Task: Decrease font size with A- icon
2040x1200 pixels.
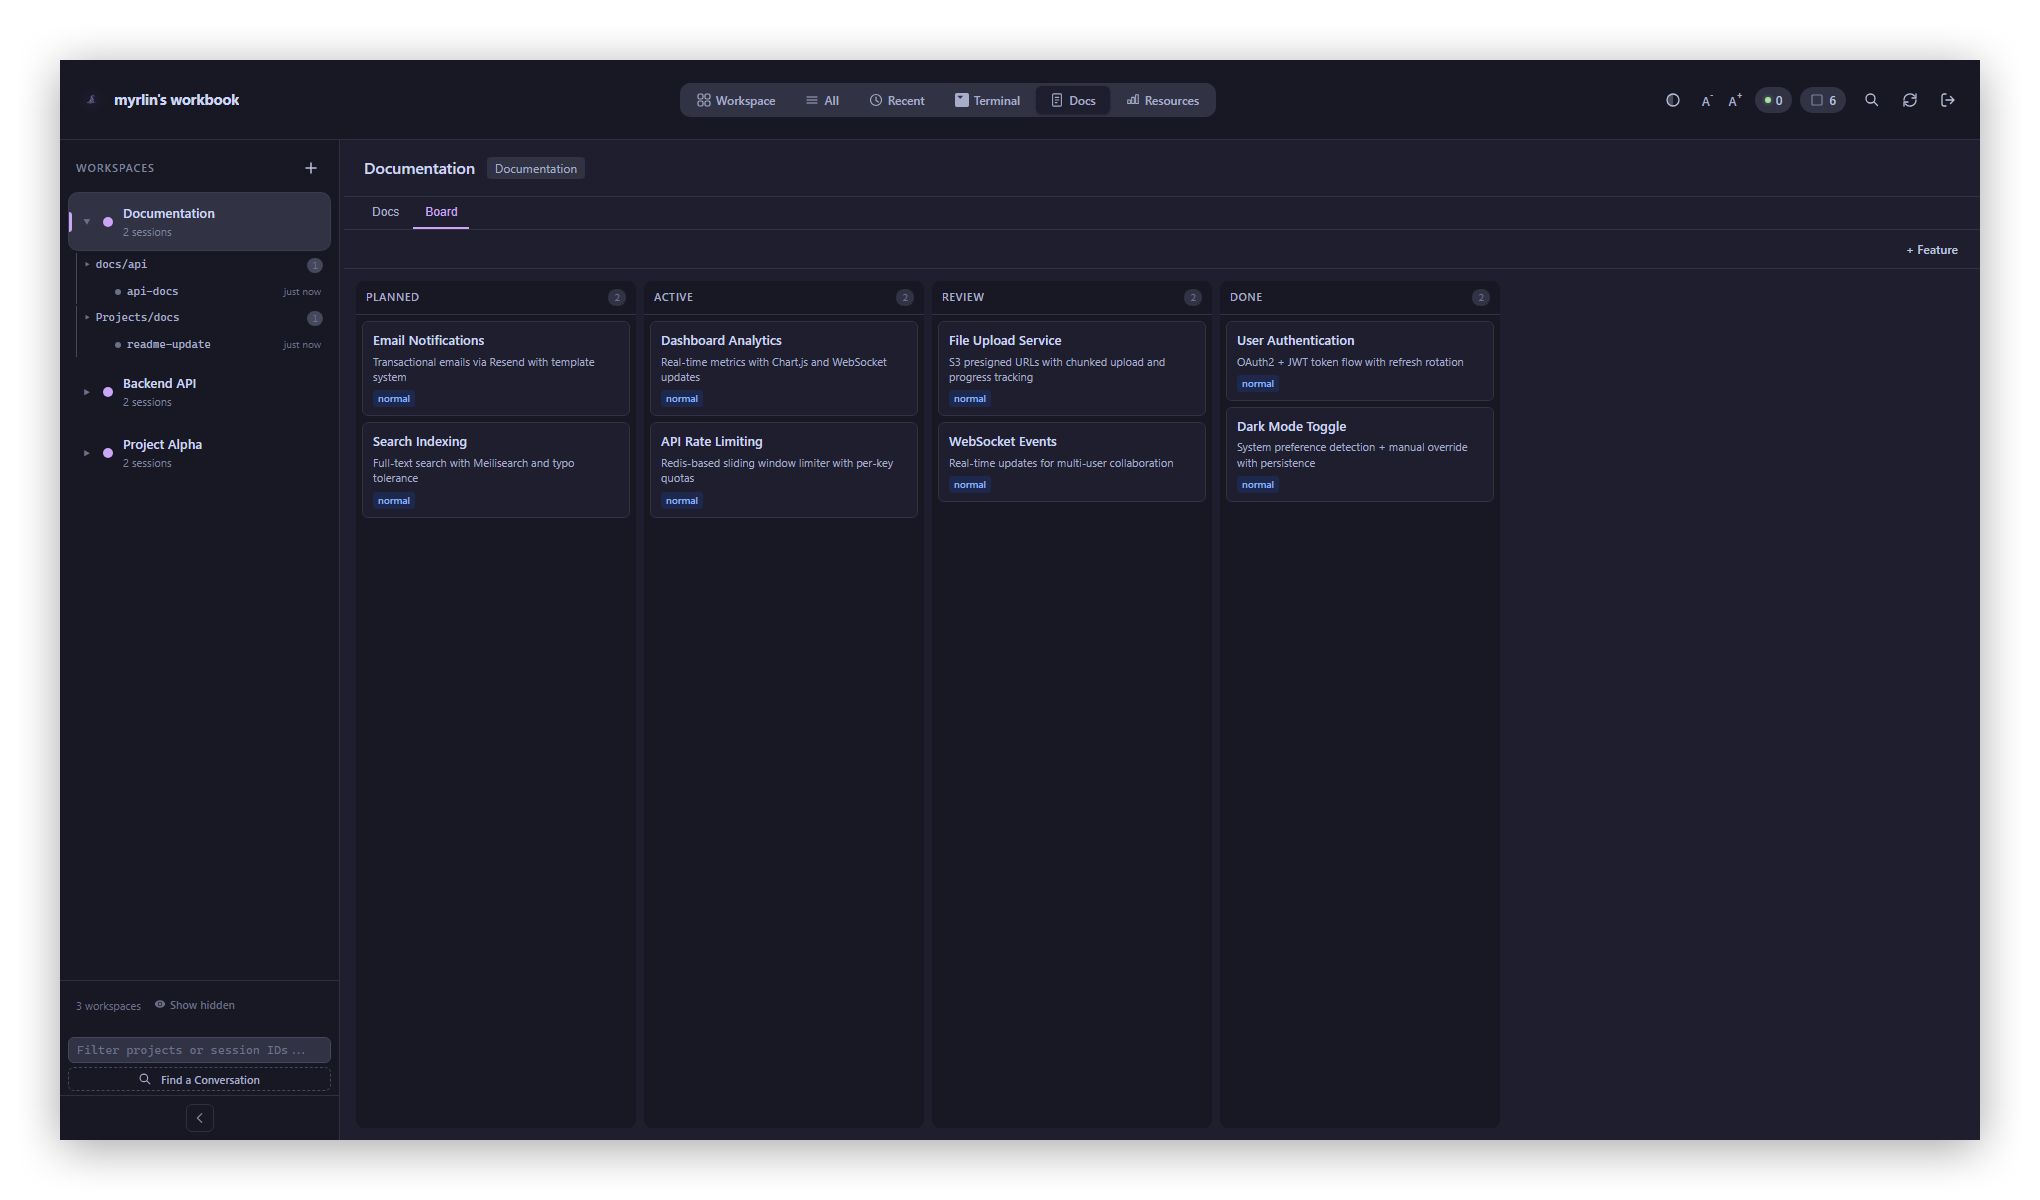Action: (1706, 100)
